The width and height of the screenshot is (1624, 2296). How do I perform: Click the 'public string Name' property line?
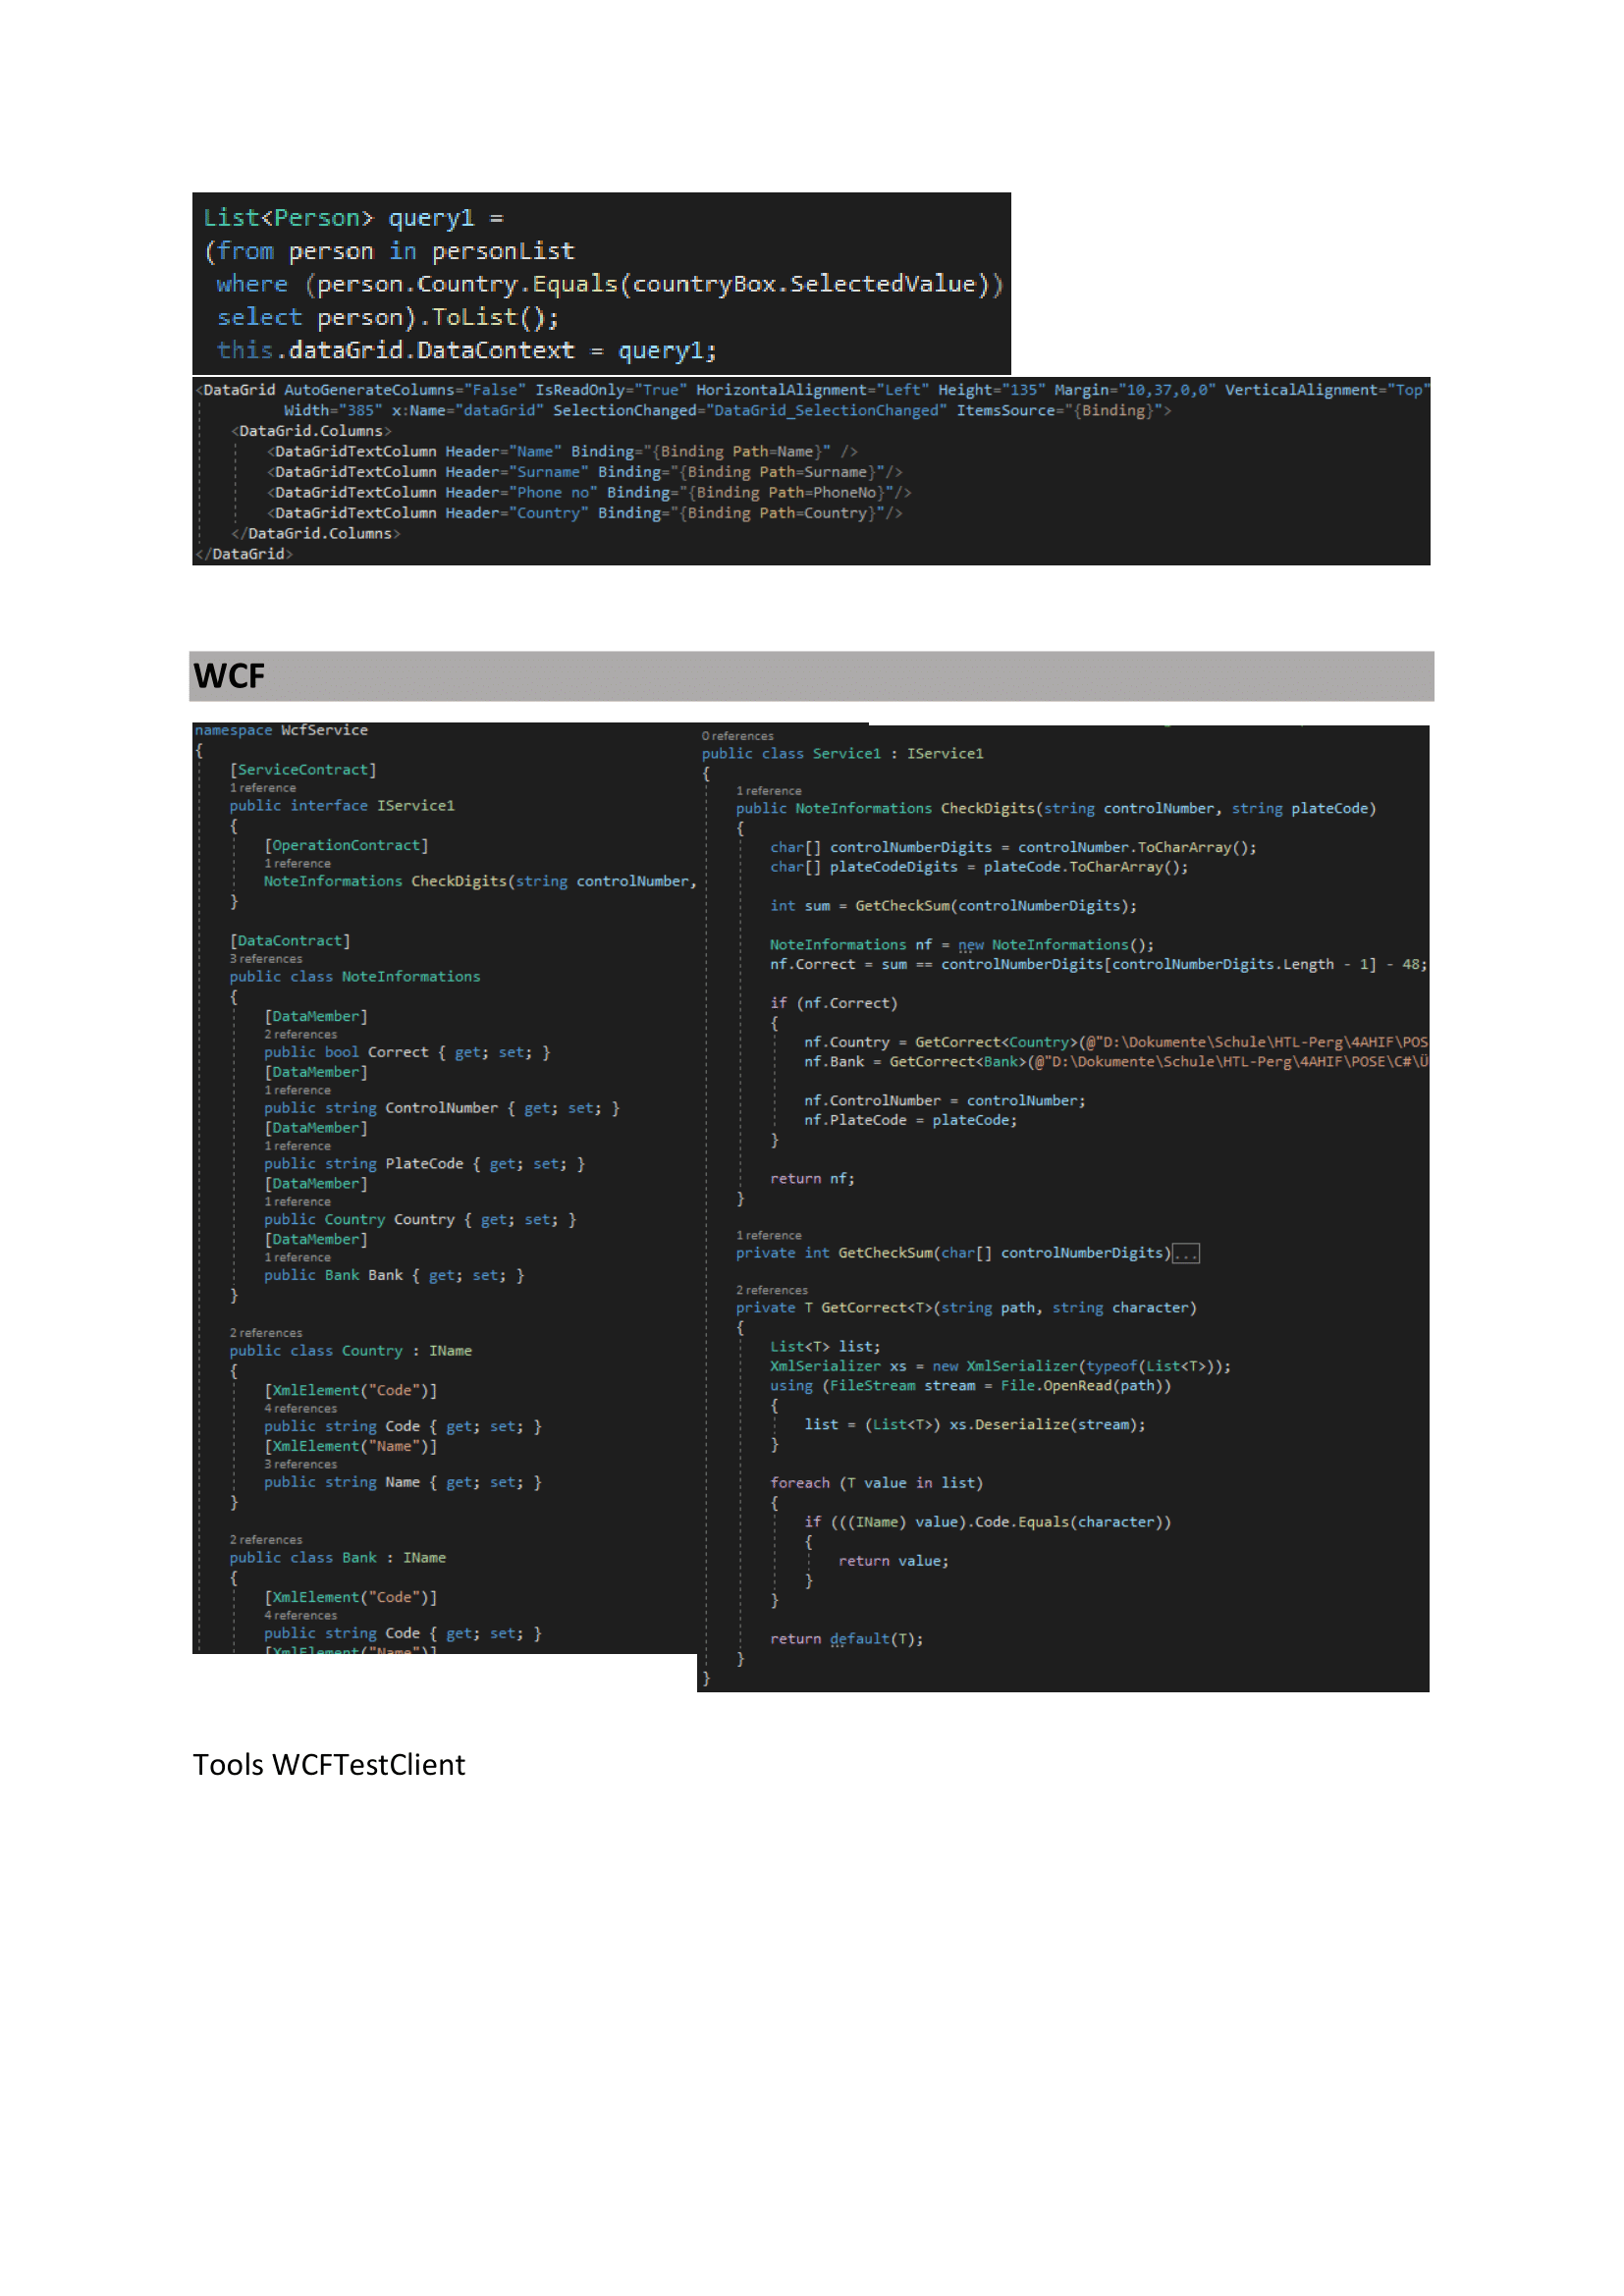[403, 1482]
